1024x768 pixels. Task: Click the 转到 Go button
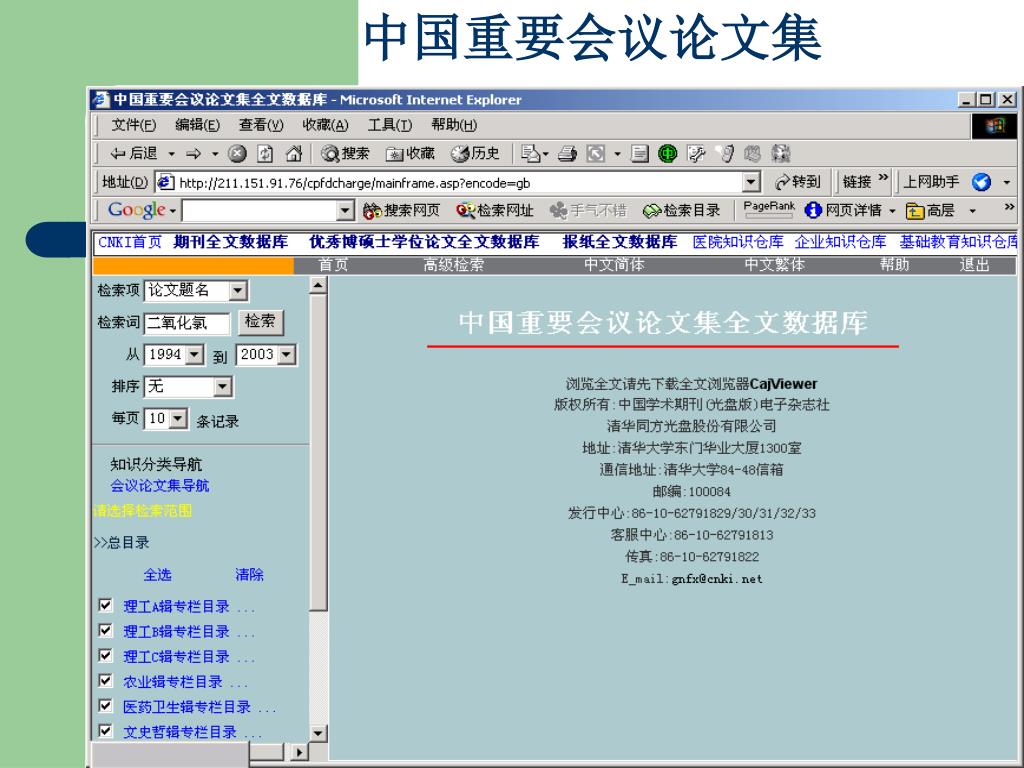coord(797,182)
